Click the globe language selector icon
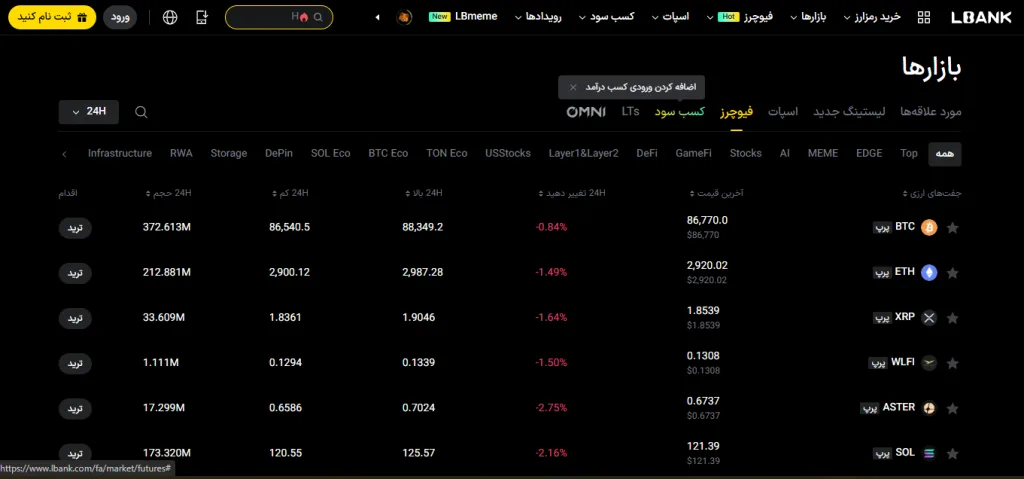This screenshot has height=479, width=1024. (x=170, y=17)
